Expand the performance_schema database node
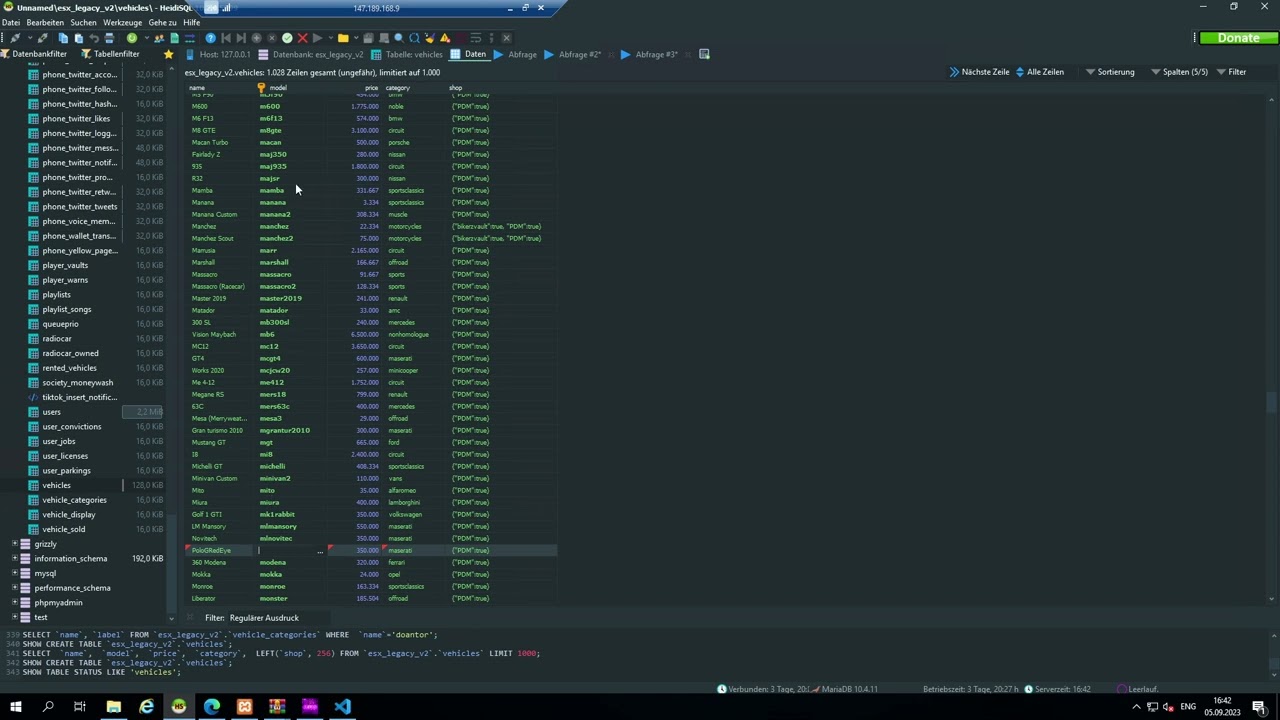Image resolution: width=1280 pixels, height=720 pixels. click(15, 588)
